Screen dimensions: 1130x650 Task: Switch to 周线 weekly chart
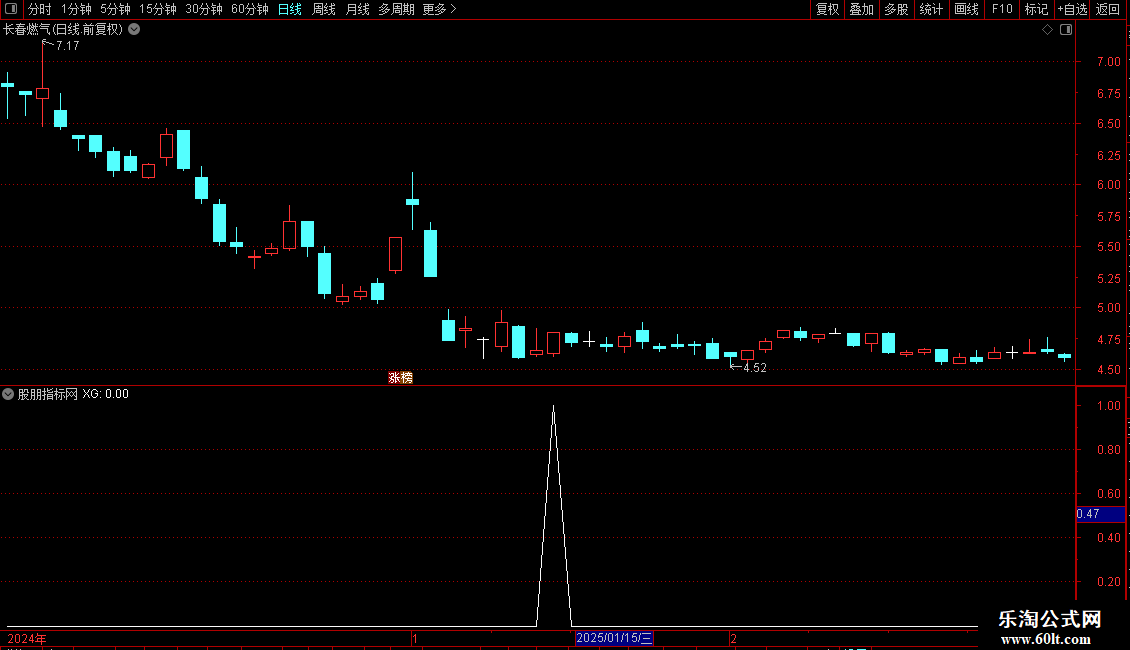(x=324, y=9)
